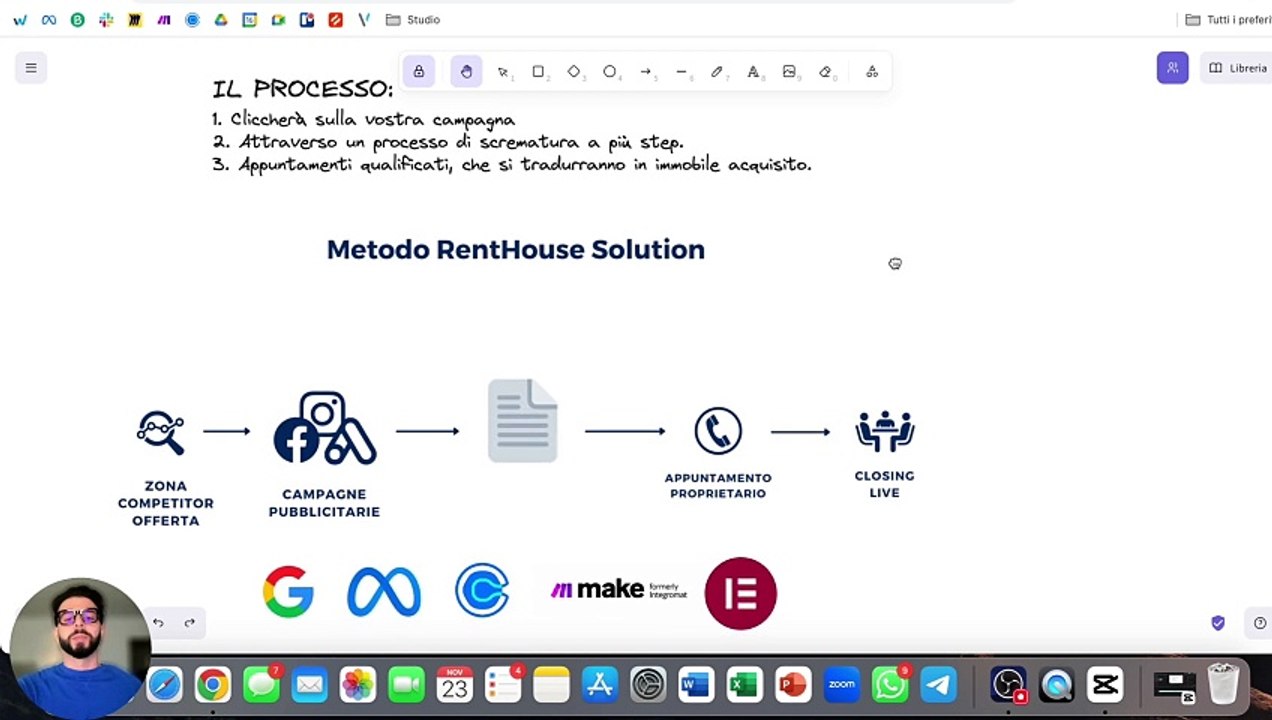
Task: Open the Libreria library panel
Action: point(1238,68)
